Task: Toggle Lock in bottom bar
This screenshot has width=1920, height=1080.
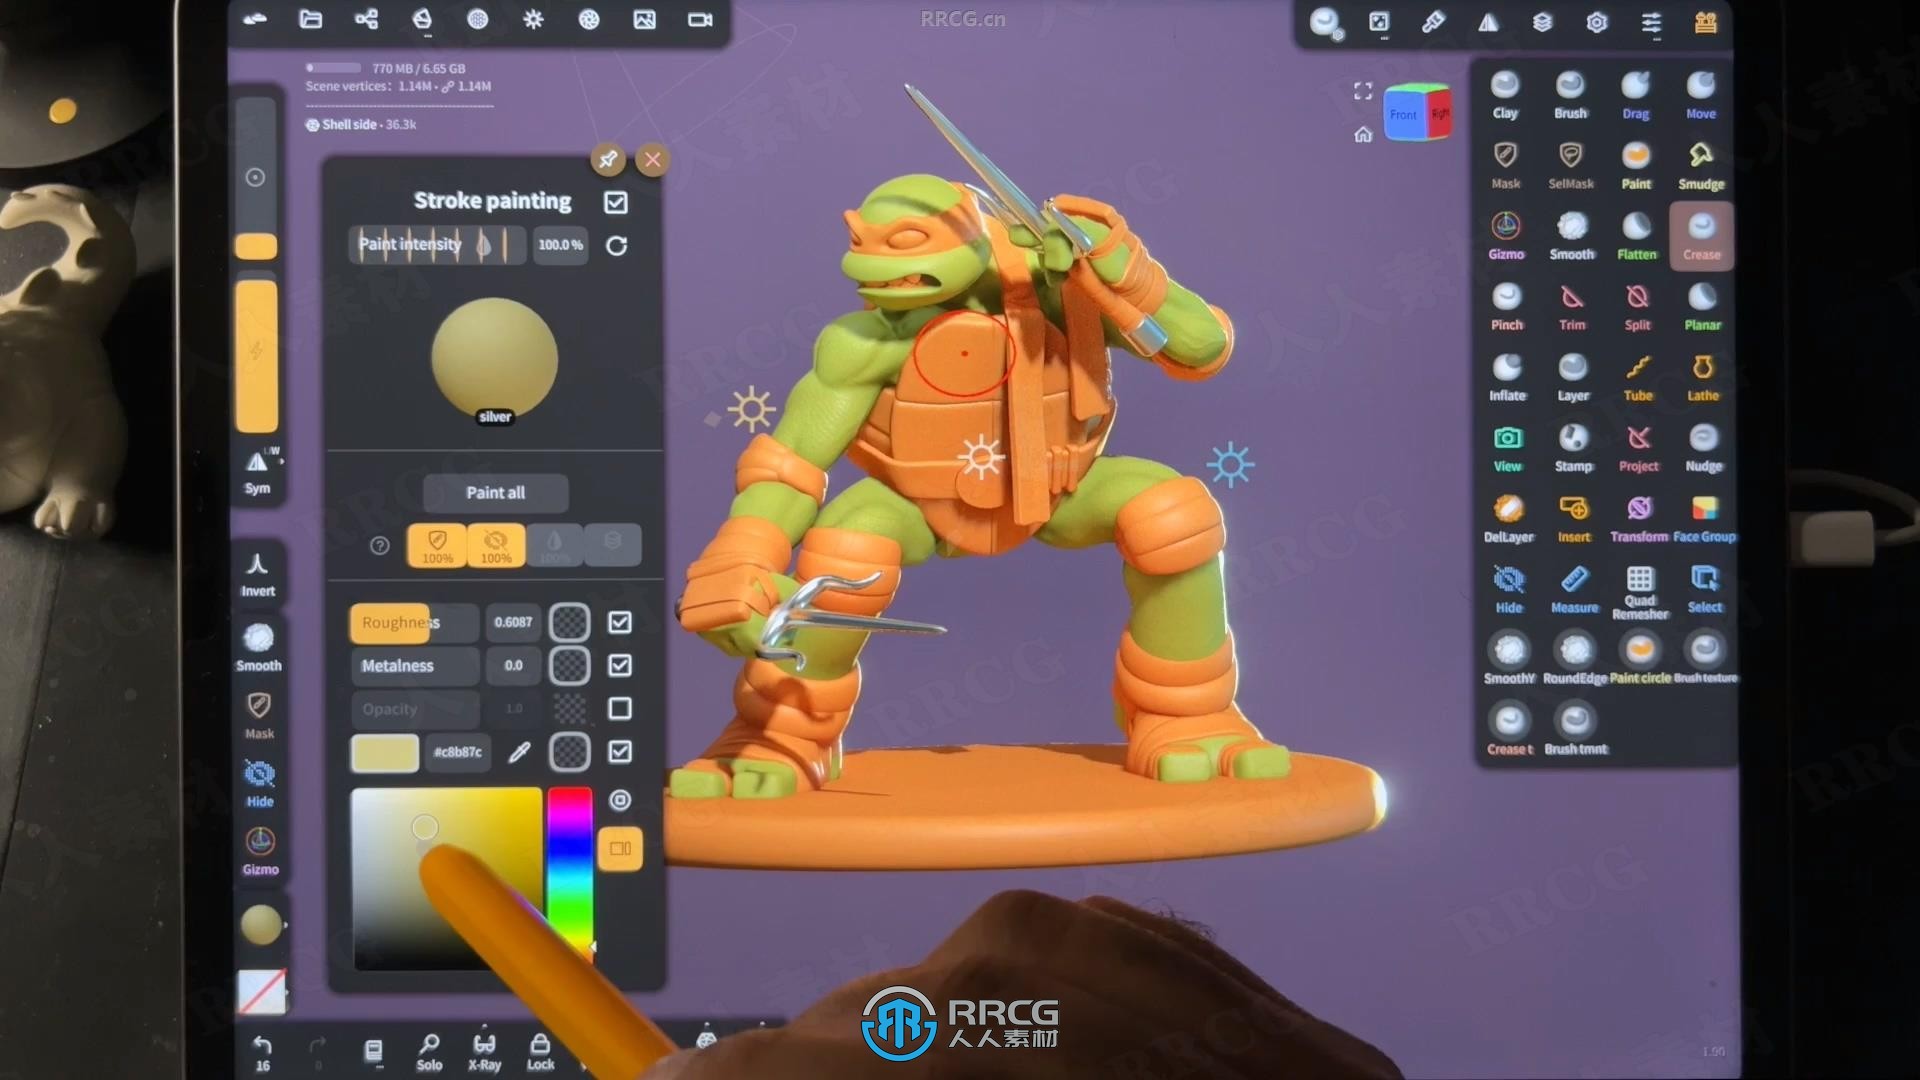Action: pos(540,1052)
